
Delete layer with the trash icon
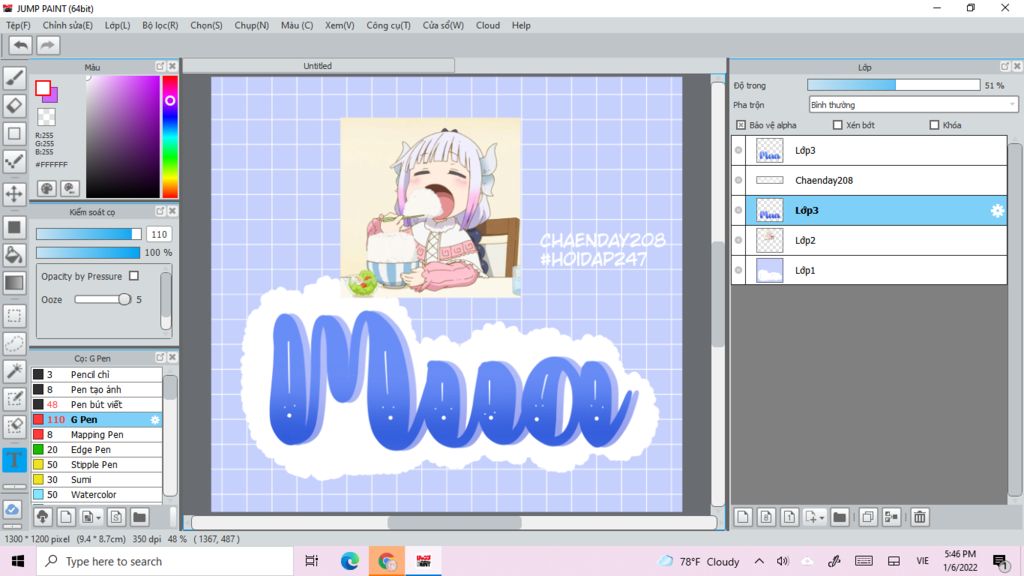point(920,517)
